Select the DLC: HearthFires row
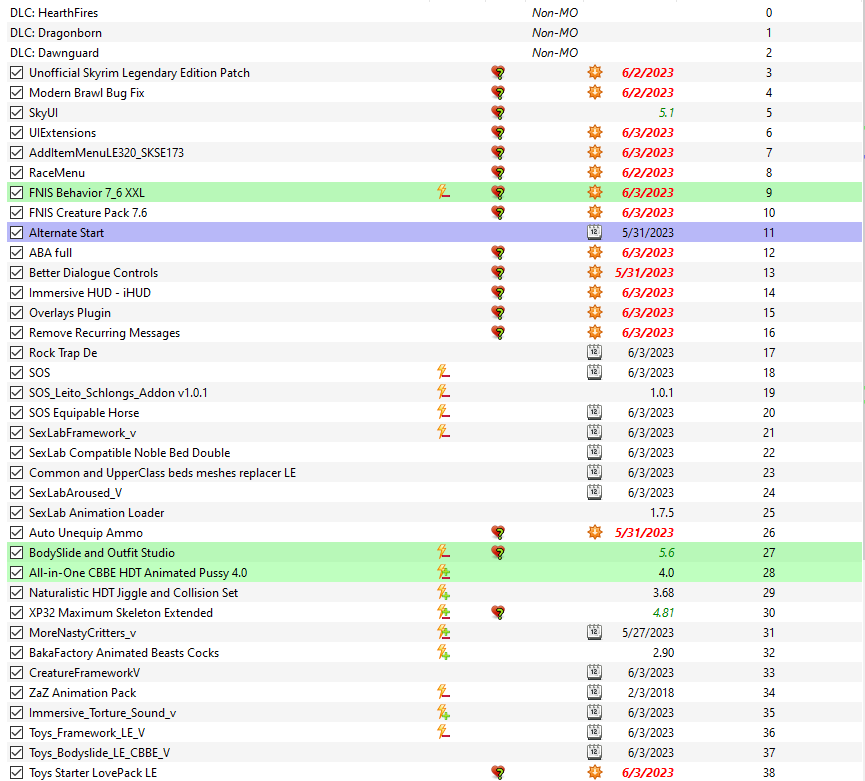 434,13
